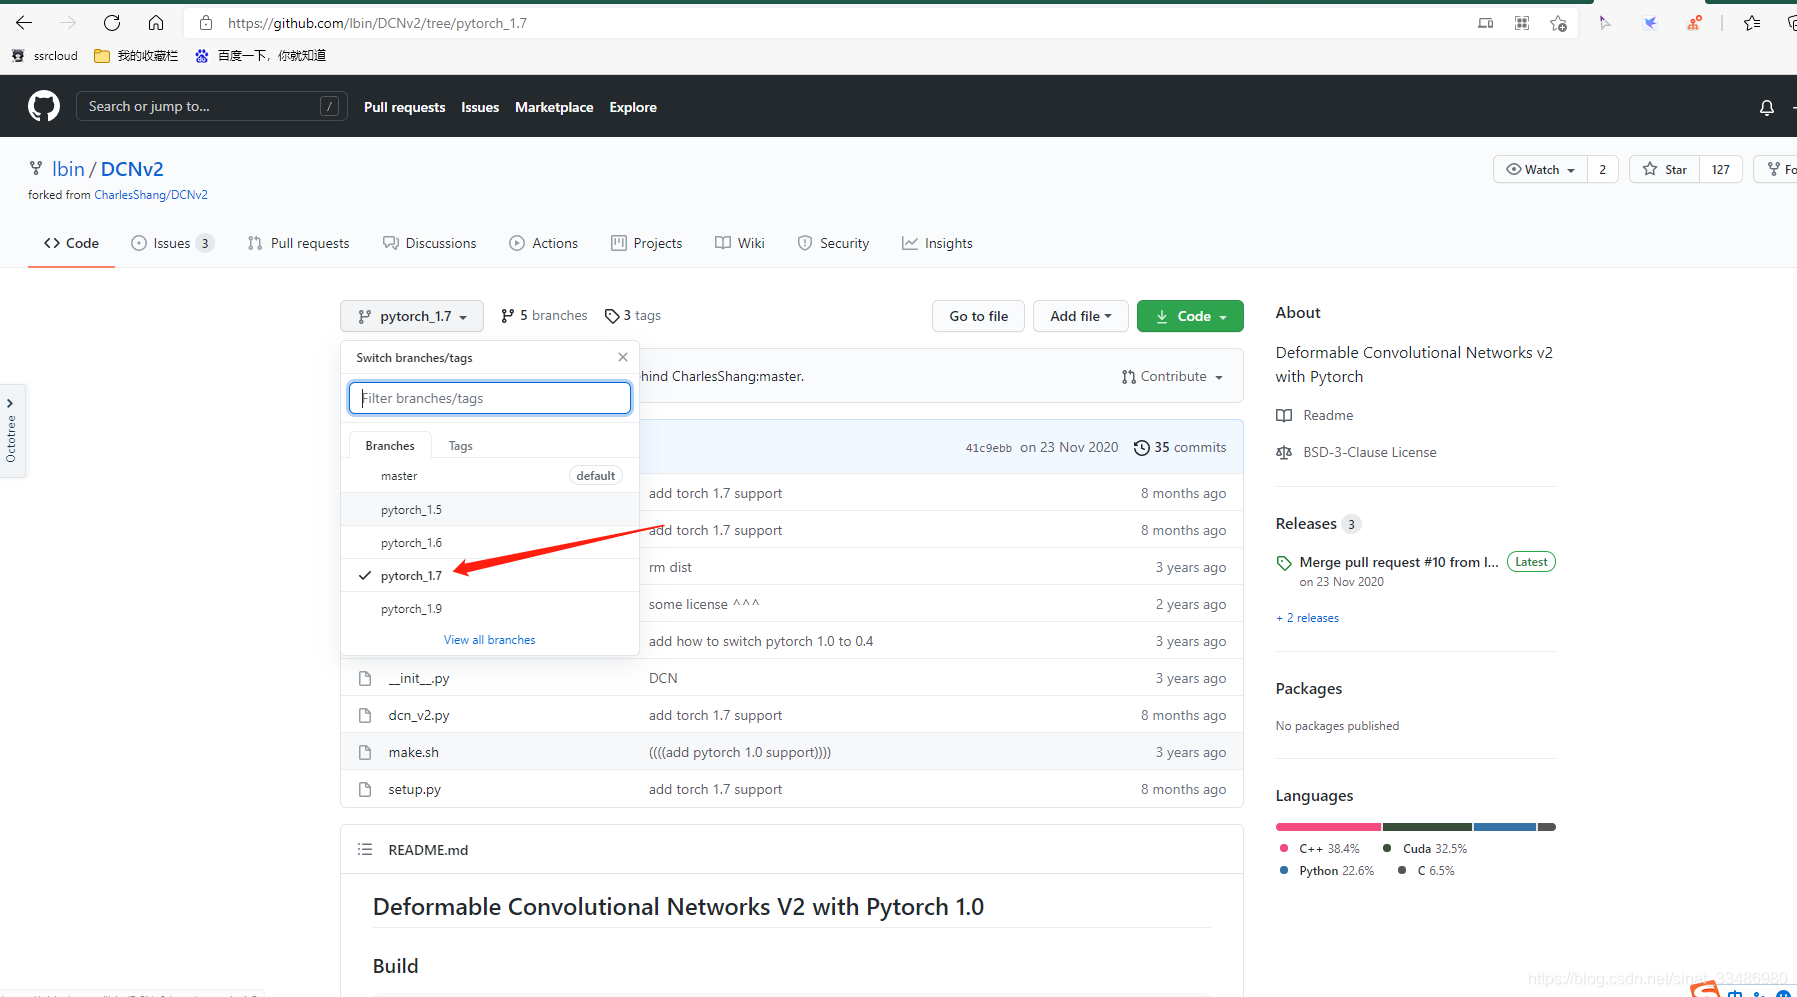Open the 35 commits link
Image resolution: width=1797 pixels, height=997 pixels.
(x=1180, y=447)
